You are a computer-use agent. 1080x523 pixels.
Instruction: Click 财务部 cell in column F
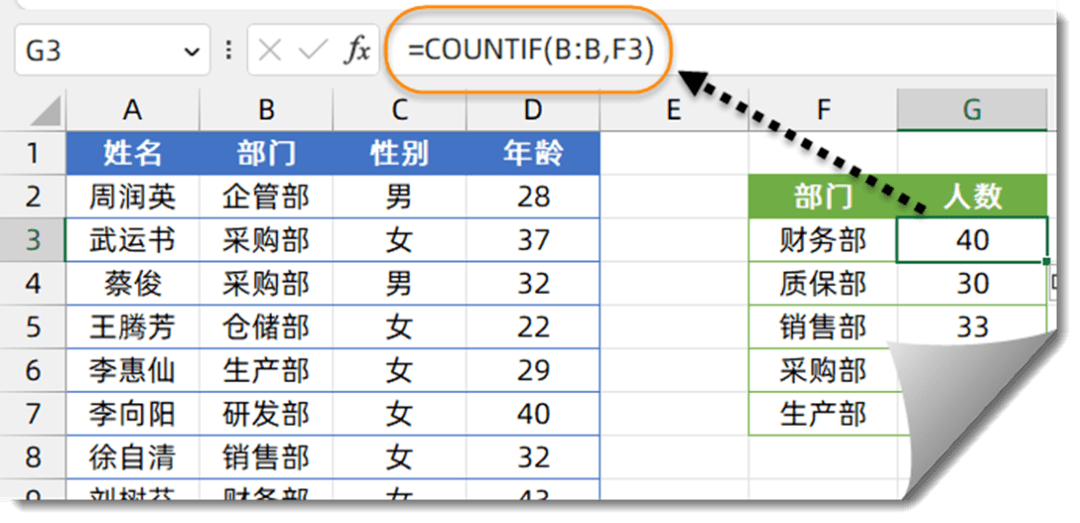[x=823, y=240]
